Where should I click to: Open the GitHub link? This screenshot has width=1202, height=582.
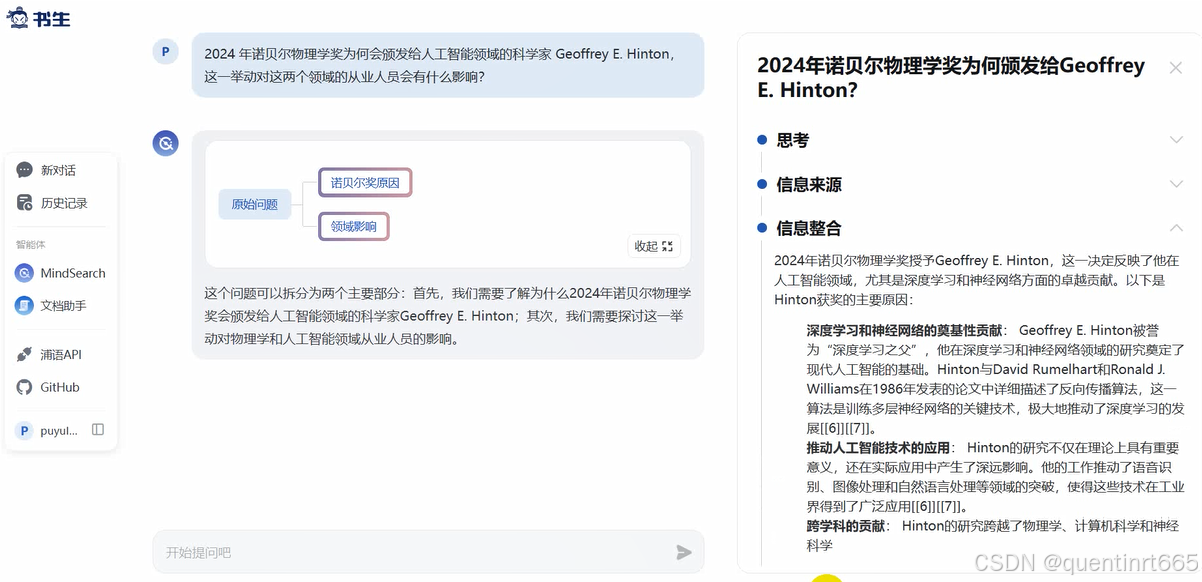[60, 387]
